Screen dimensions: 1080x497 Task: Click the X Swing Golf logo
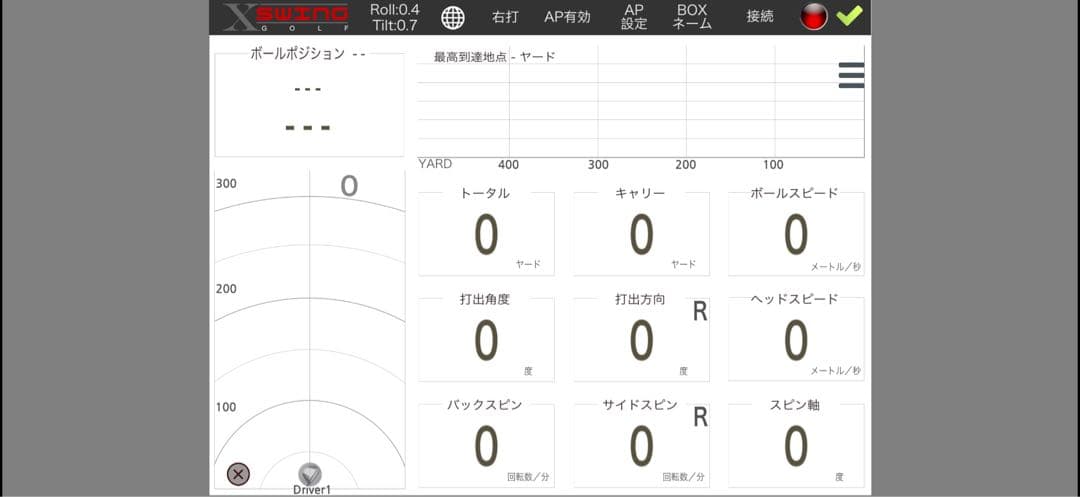pyautogui.click(x=286, y=17)
